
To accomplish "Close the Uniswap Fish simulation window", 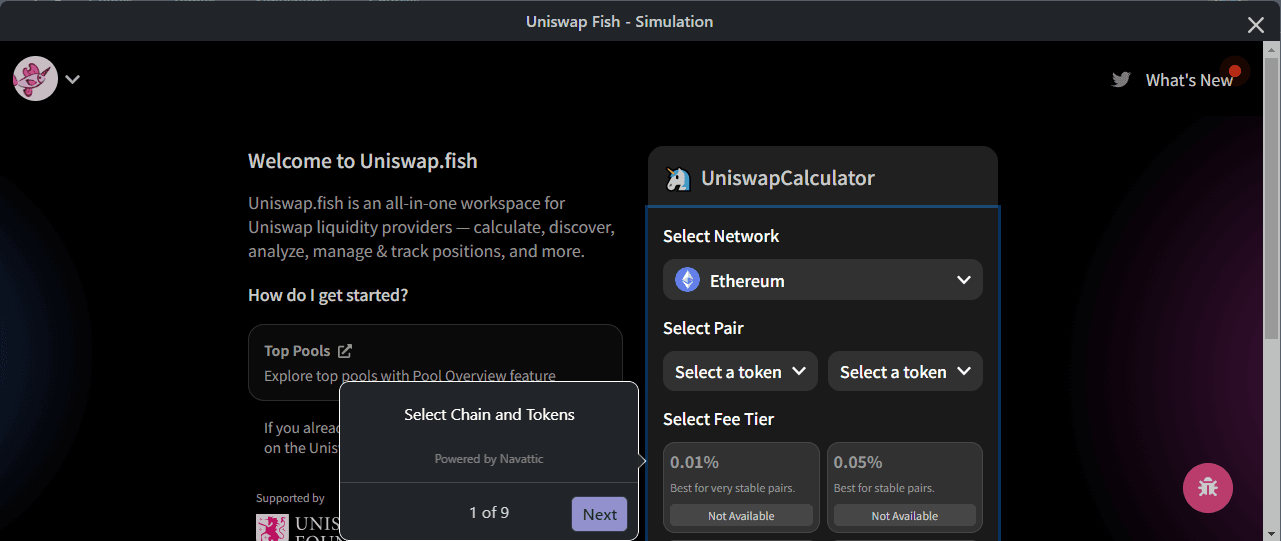I will [x=1256, y=26].
